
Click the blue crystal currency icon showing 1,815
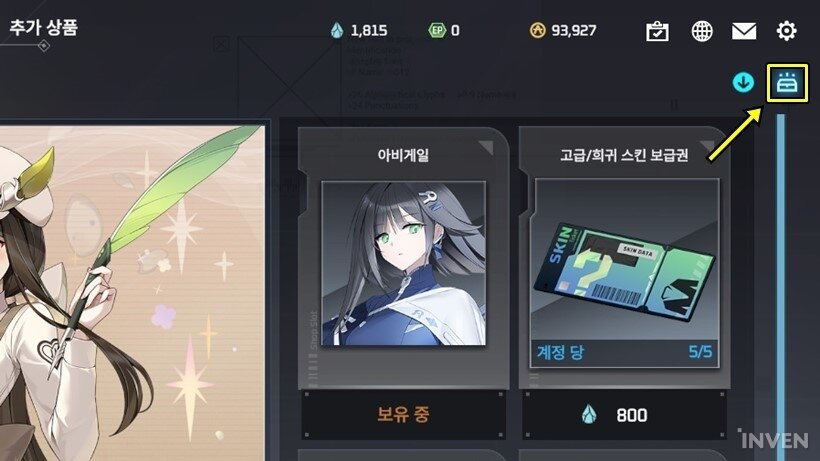337,30
